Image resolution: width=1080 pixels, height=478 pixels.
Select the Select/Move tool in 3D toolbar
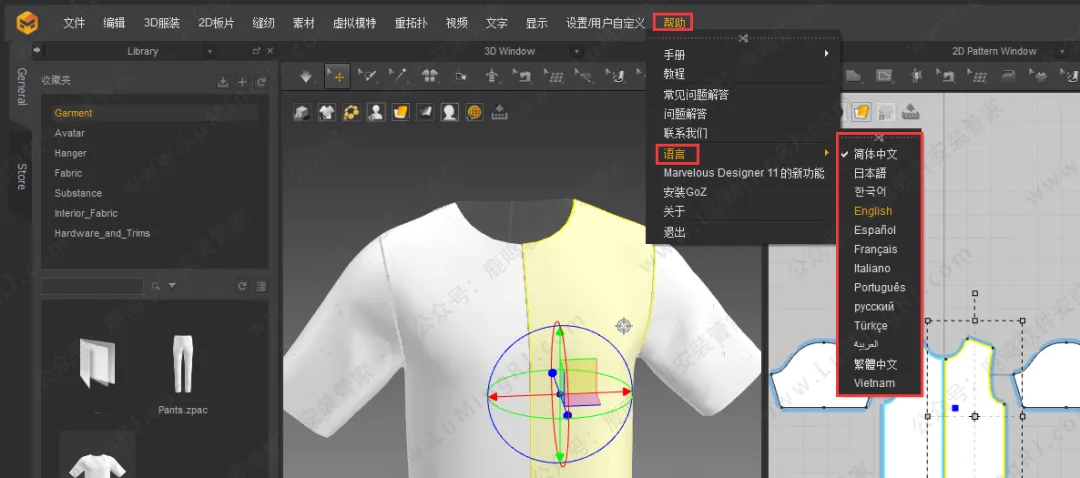pyautogui.click(x=338, y=76)
